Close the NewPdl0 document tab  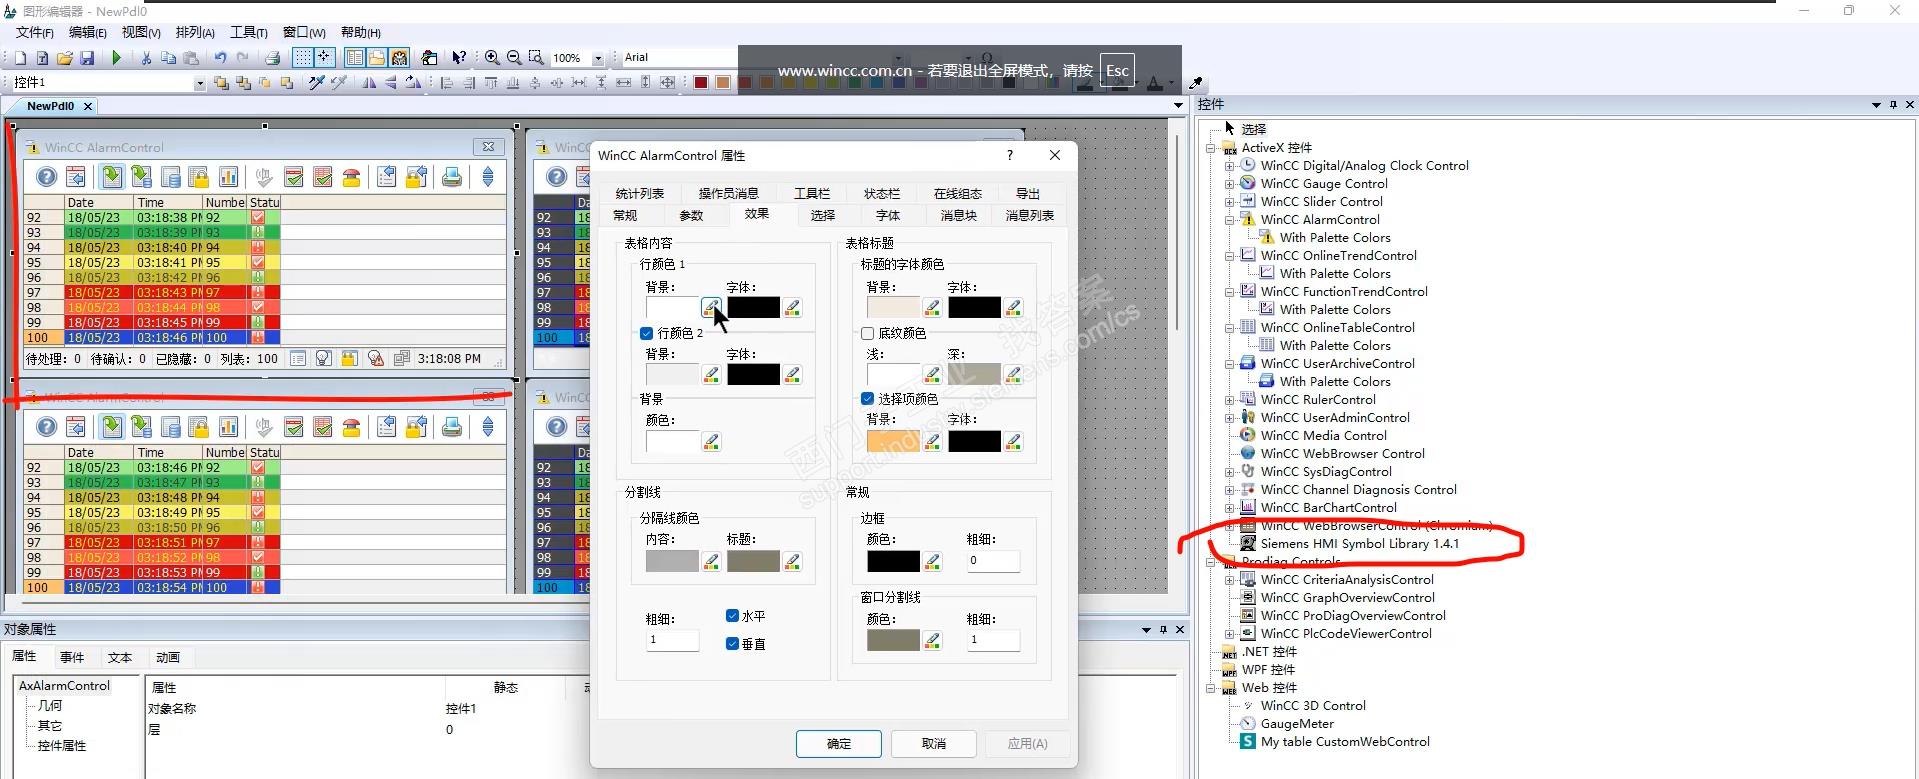click(x=88, y=106)
